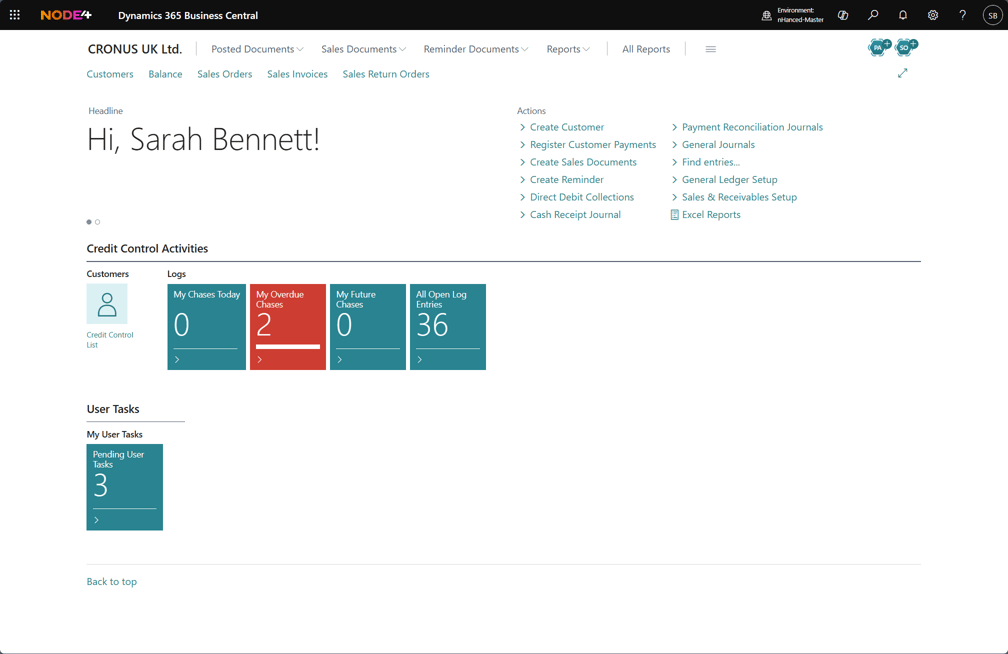Click the Hi, Sarah Bennett! headline
Viewport: 1008px width, 654px height.
203,139
